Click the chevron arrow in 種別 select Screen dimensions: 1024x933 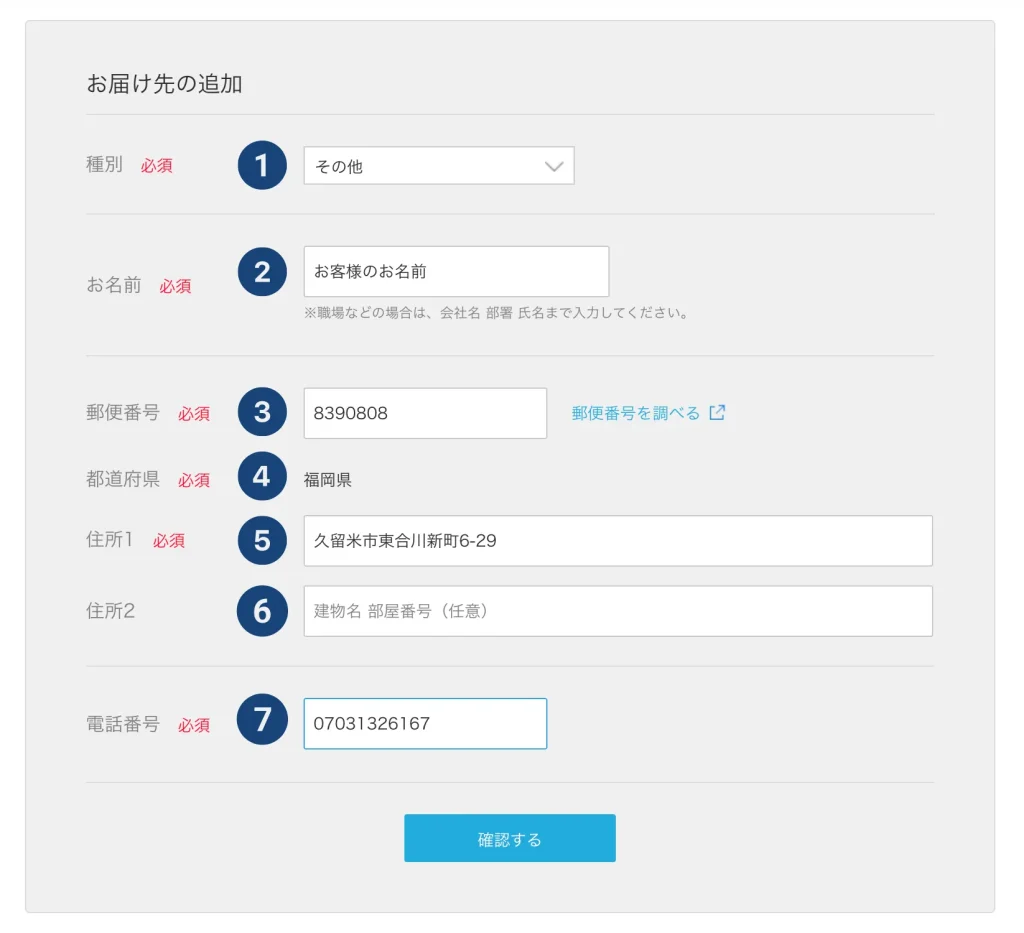click(555, 167)
